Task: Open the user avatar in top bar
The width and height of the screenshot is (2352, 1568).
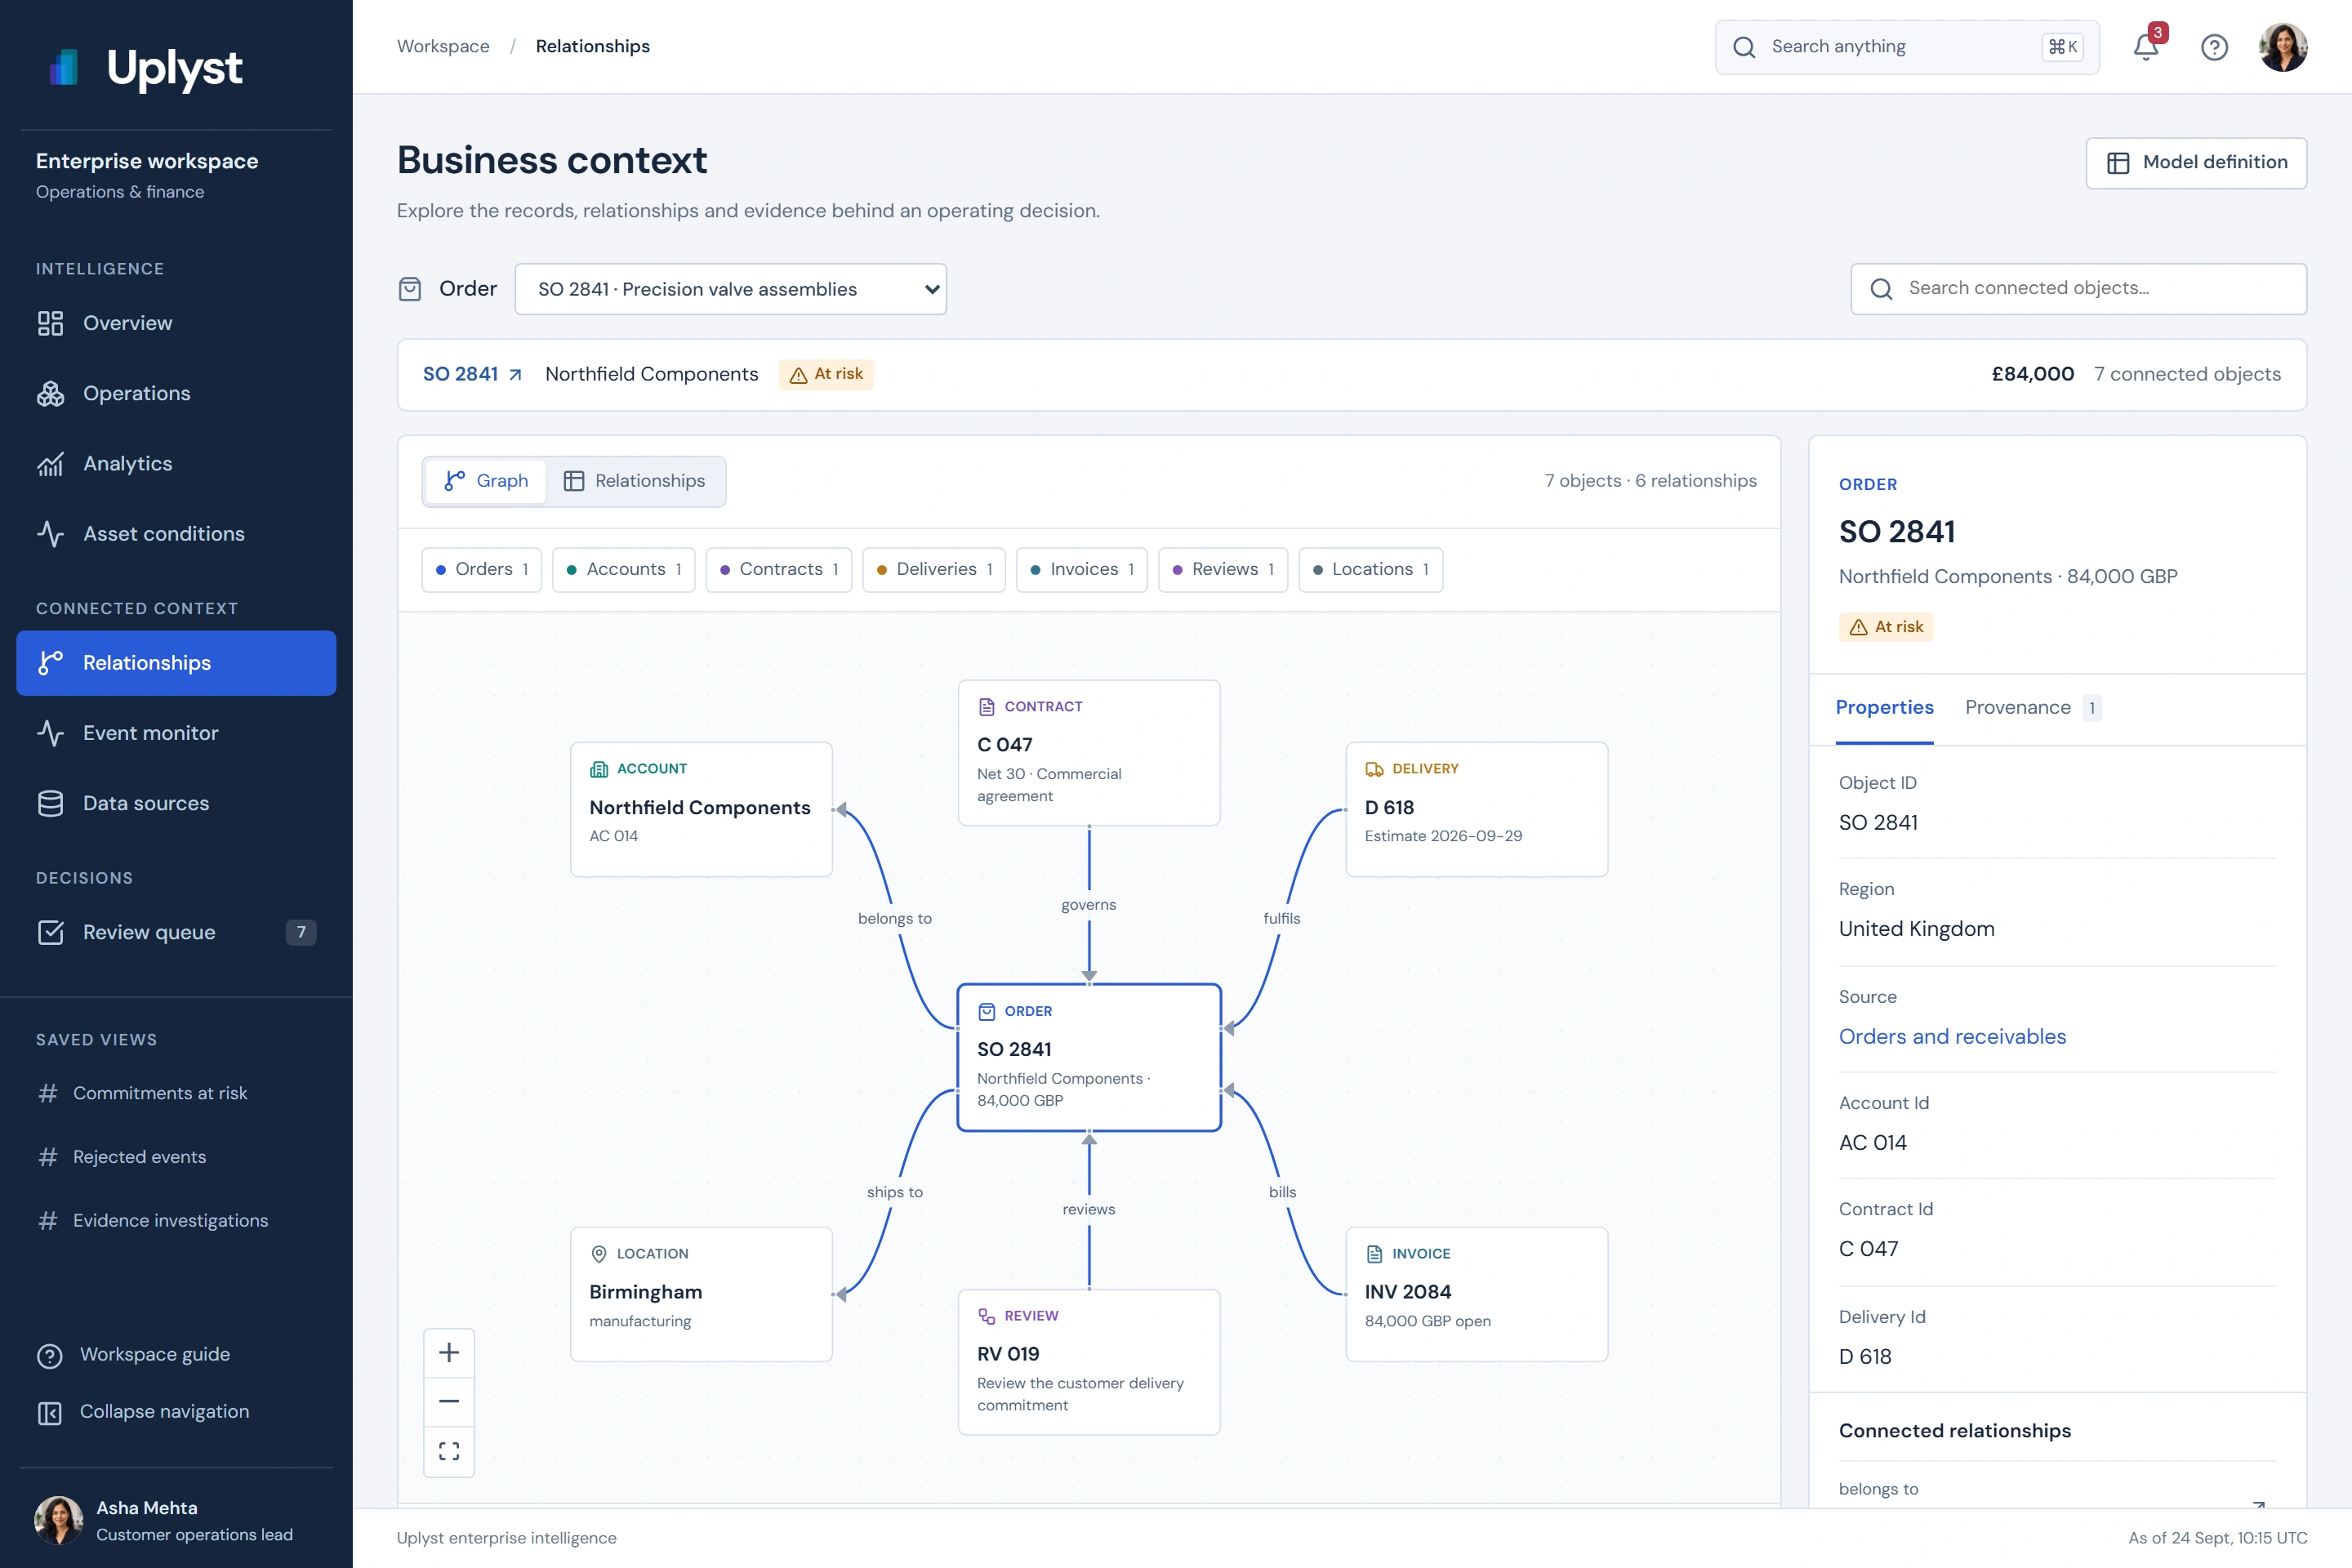Action: tap(2283, 47)
